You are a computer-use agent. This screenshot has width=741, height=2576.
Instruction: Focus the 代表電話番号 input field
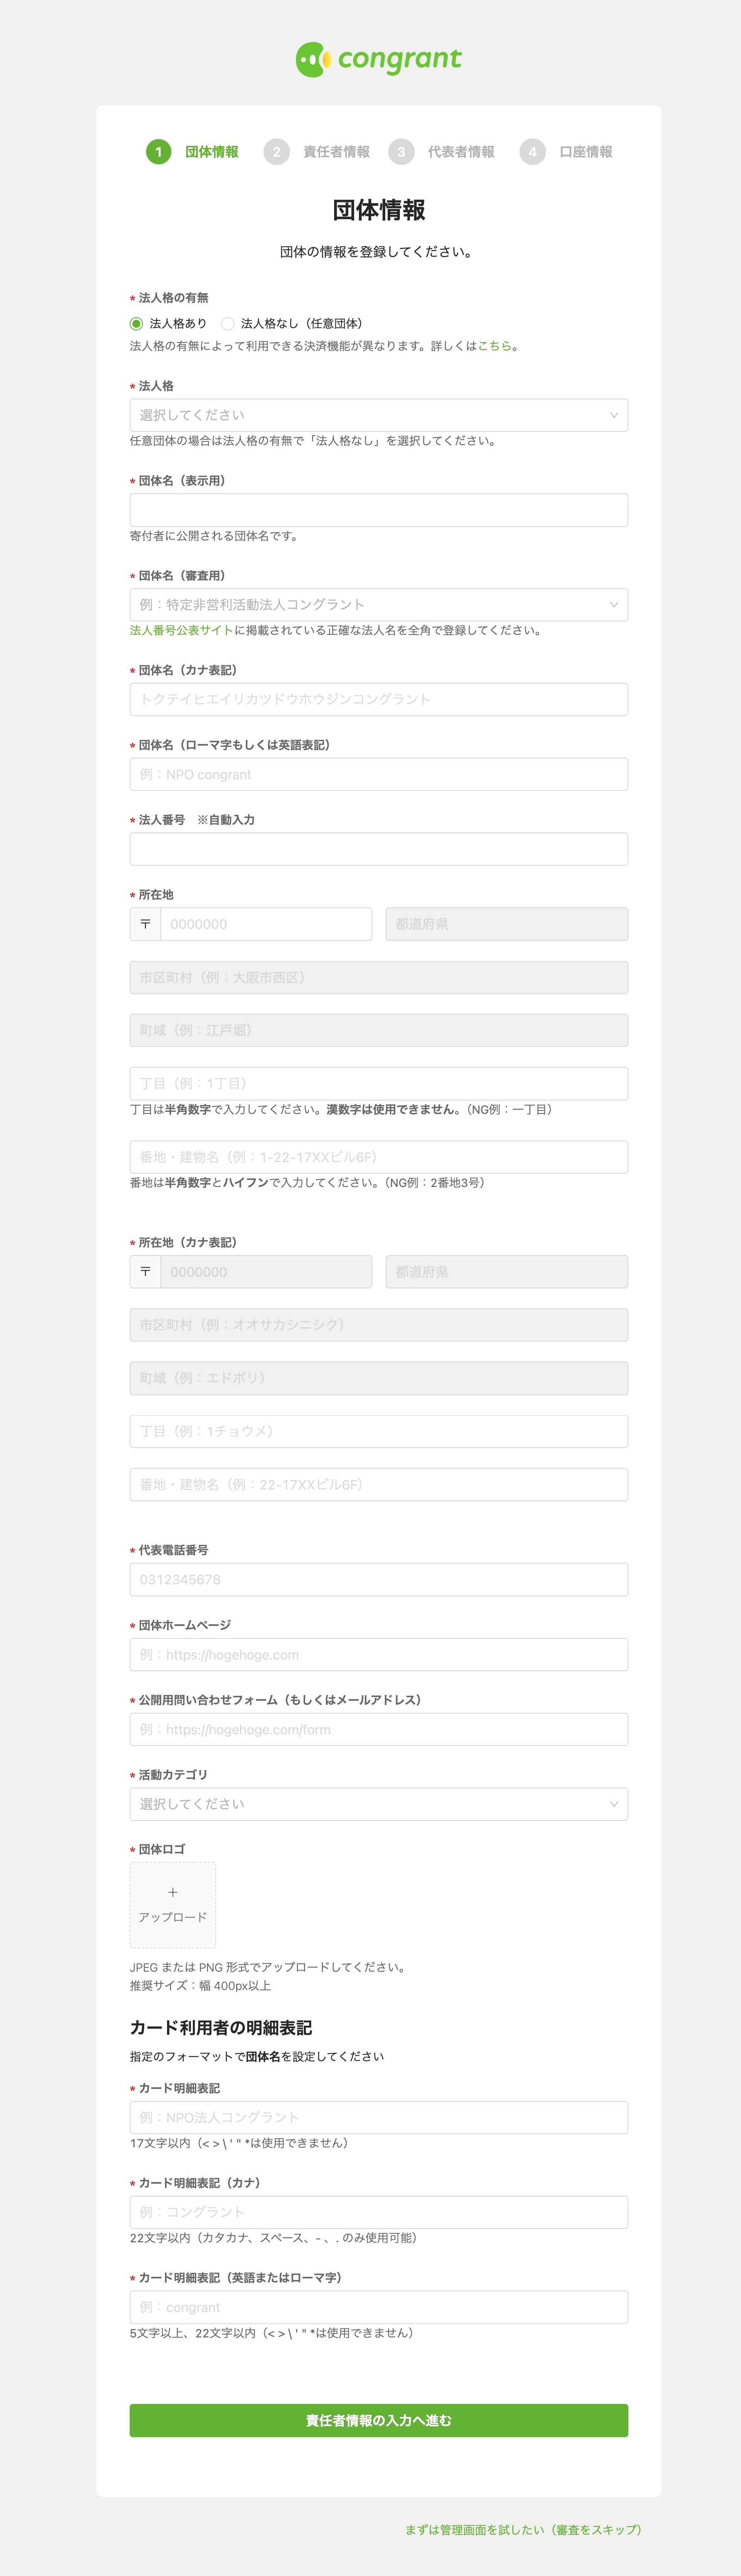[x=379, y=1580]
